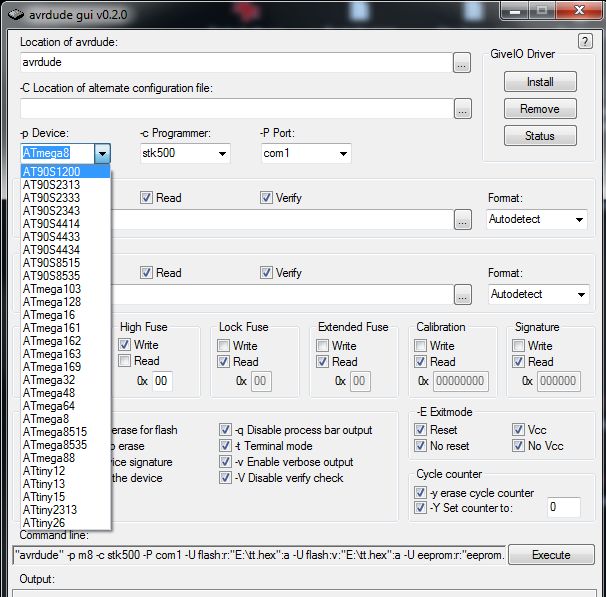Image resolution: width=606 pixels, height=597 pixels.
Task: Toggle Exitmode No reset checkbox
Action: point(420,446)
